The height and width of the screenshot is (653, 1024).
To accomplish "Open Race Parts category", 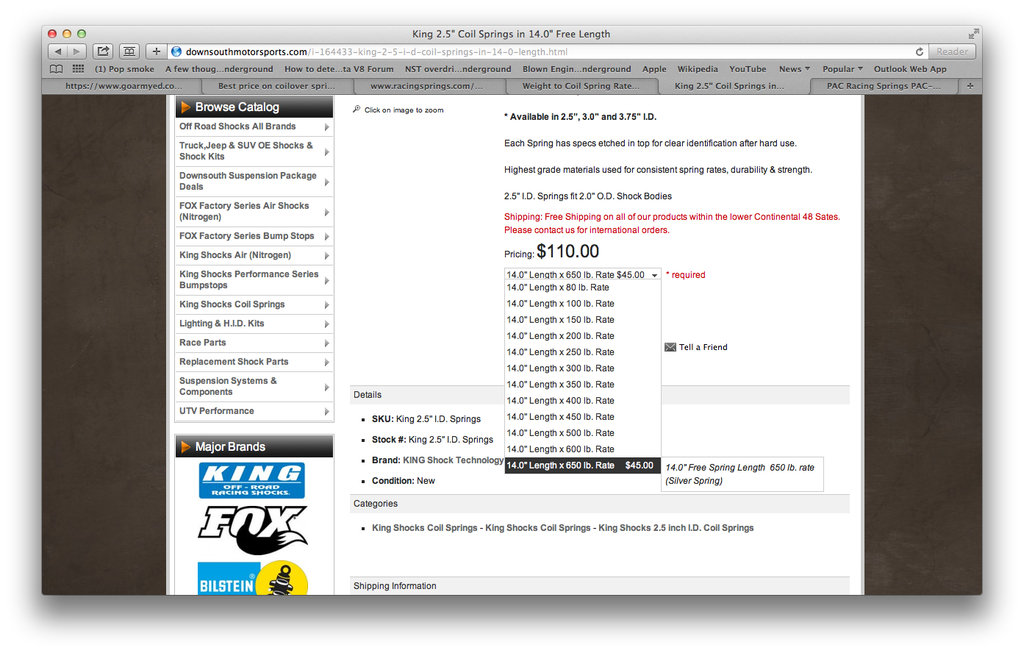I will 254,343.
